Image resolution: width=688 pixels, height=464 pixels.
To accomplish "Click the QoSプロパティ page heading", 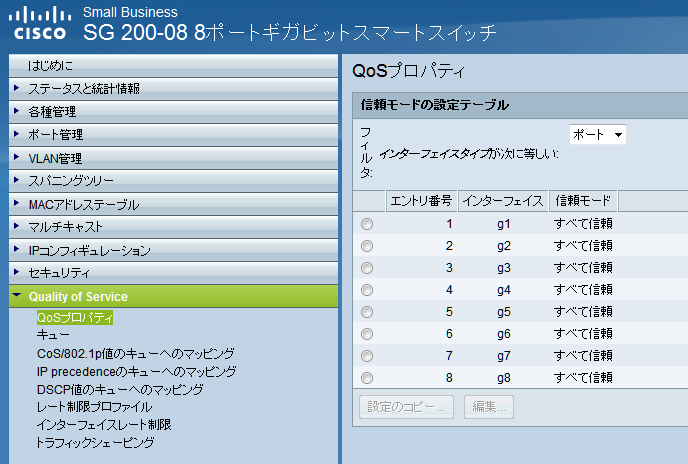I will coord(408,71).
